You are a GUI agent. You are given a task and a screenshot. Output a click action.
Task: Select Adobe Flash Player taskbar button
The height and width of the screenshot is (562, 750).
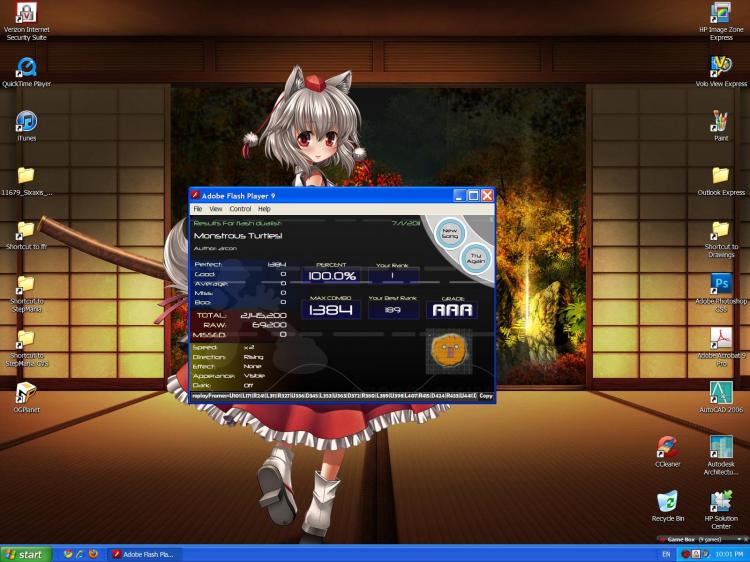[x=144, y=554]
